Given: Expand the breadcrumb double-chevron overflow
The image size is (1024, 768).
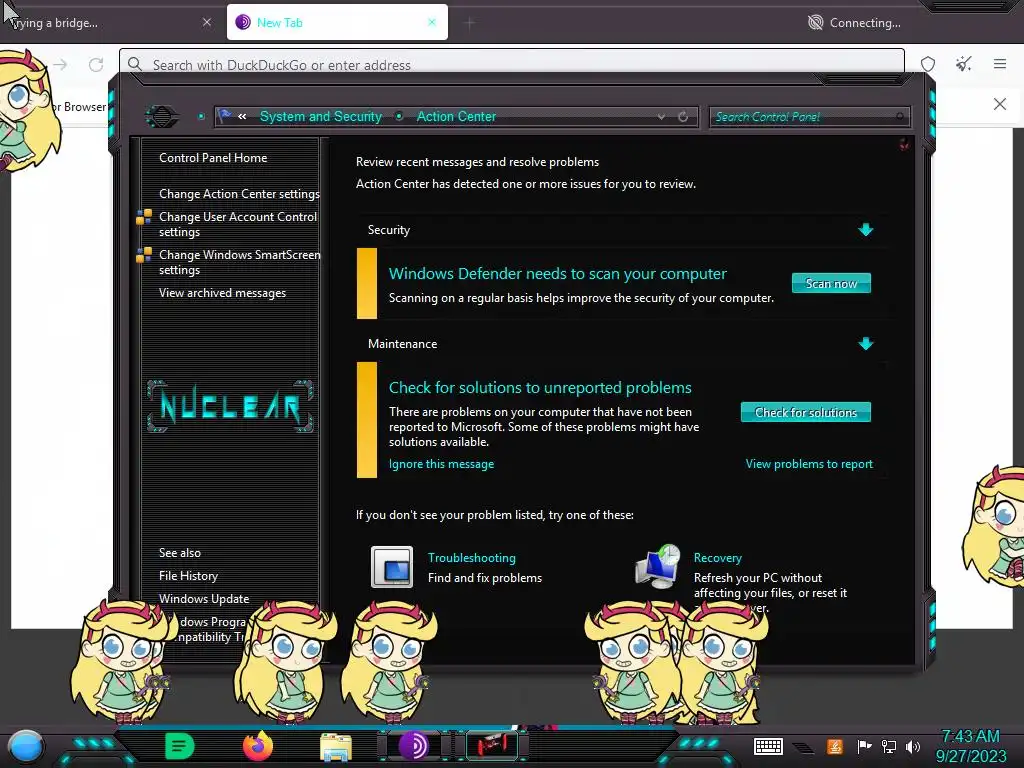Looking at the screenshot, I should [242, 116].
